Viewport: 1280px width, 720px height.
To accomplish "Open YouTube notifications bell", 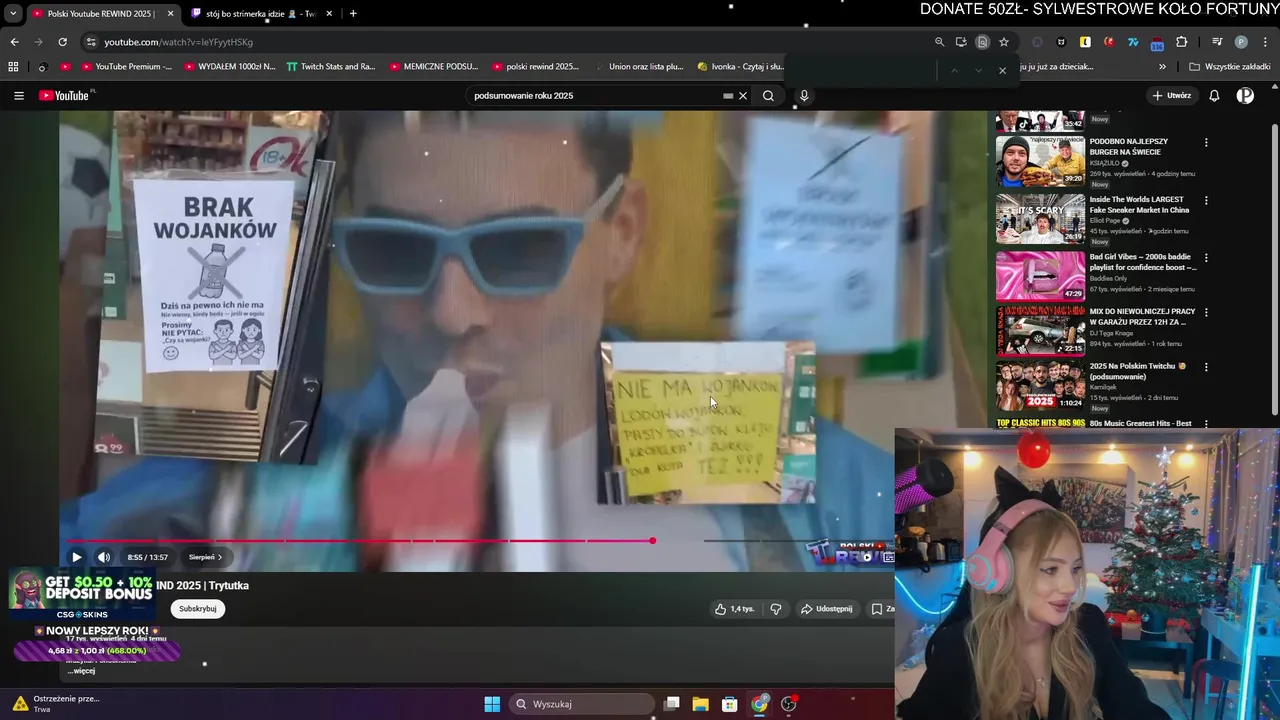I will [1214, 96].
